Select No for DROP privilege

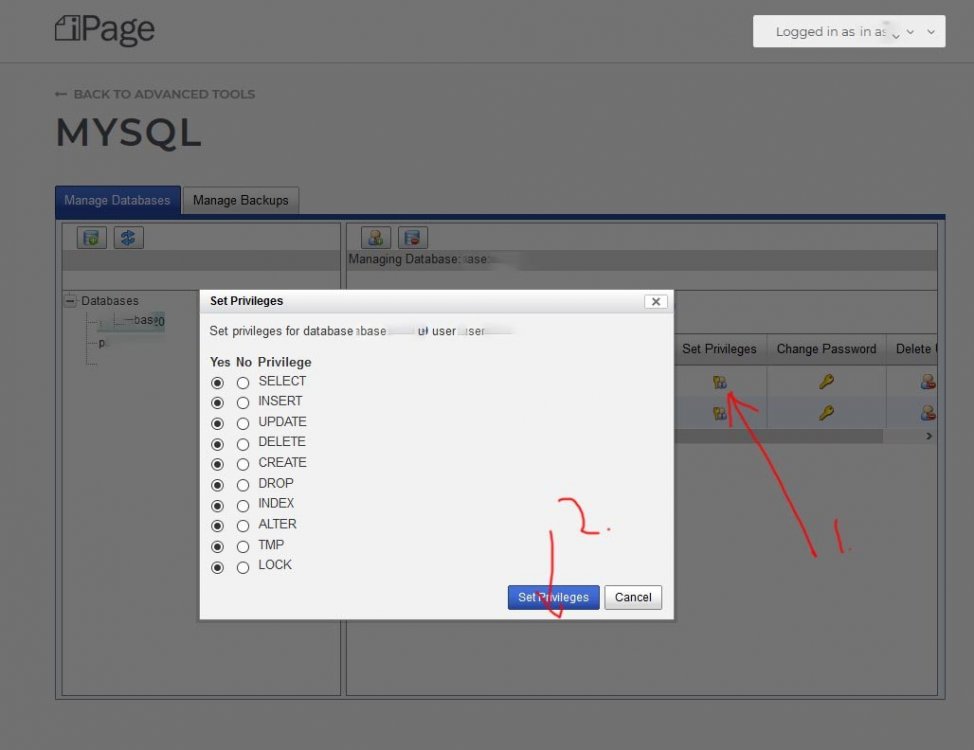click(243, 485)
